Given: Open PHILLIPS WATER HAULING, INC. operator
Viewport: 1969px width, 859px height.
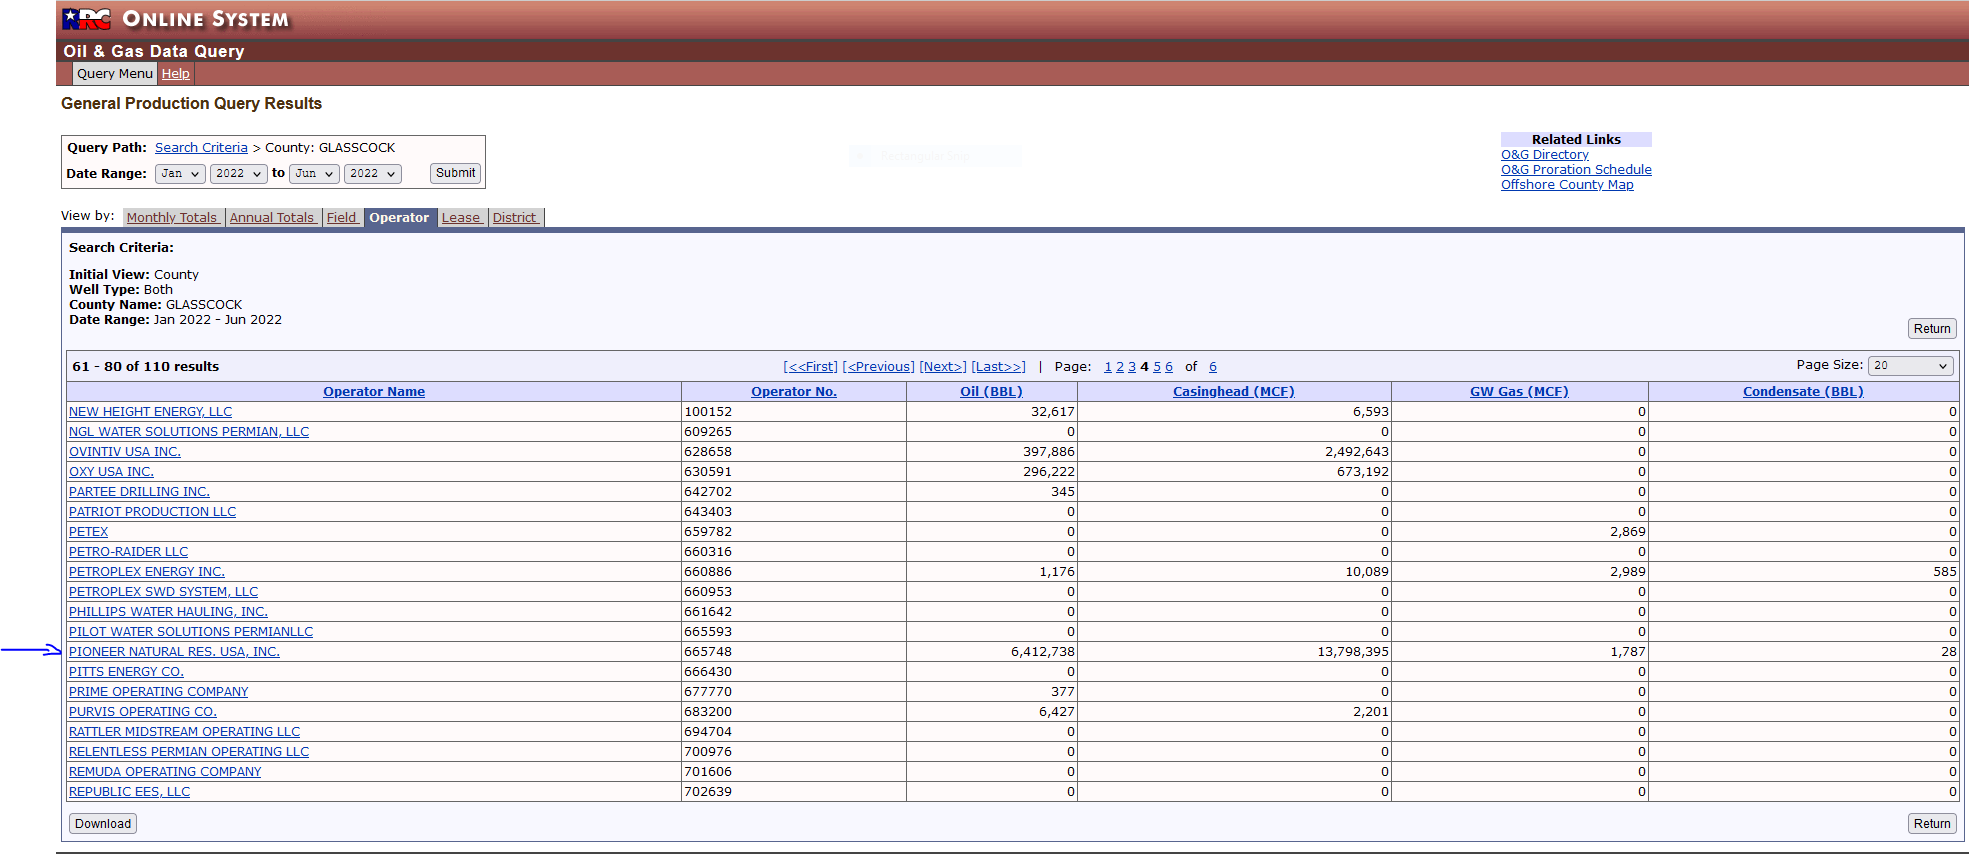Looking at the screenshot, I should (x=168, y=612).
